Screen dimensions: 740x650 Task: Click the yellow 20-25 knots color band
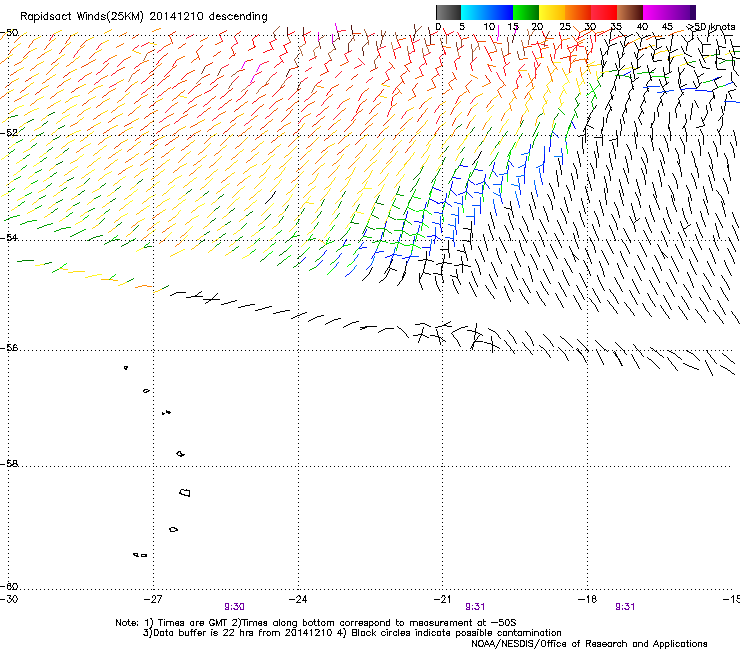[x=552, y=12]
